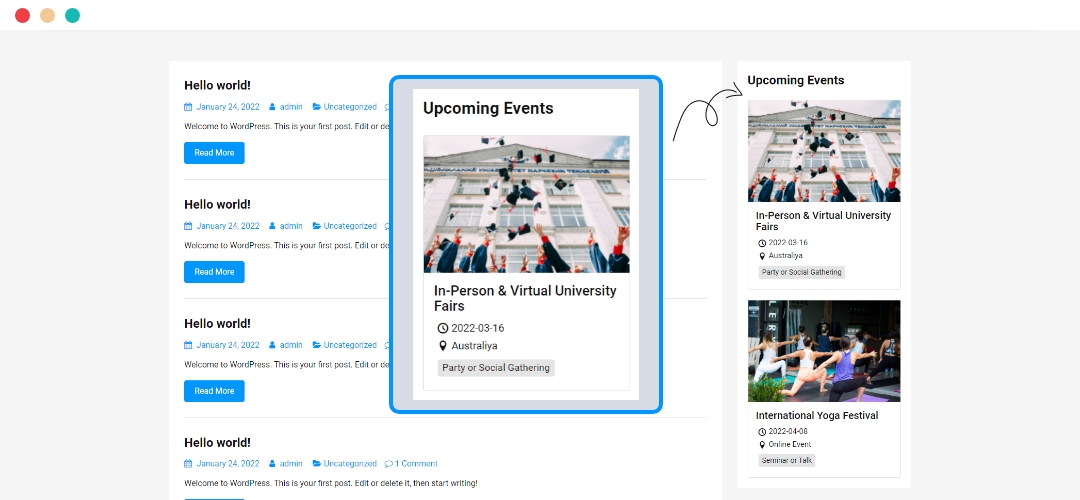Open the International Yoga Festival event title
Viewport: 1080px width, 500px height.
pos(816,416)
